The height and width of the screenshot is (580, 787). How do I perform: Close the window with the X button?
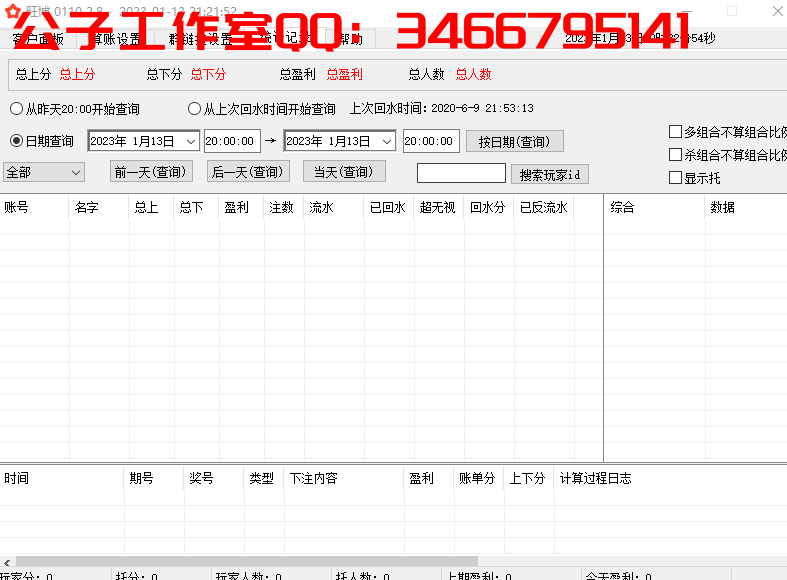(x=777, y=11)
